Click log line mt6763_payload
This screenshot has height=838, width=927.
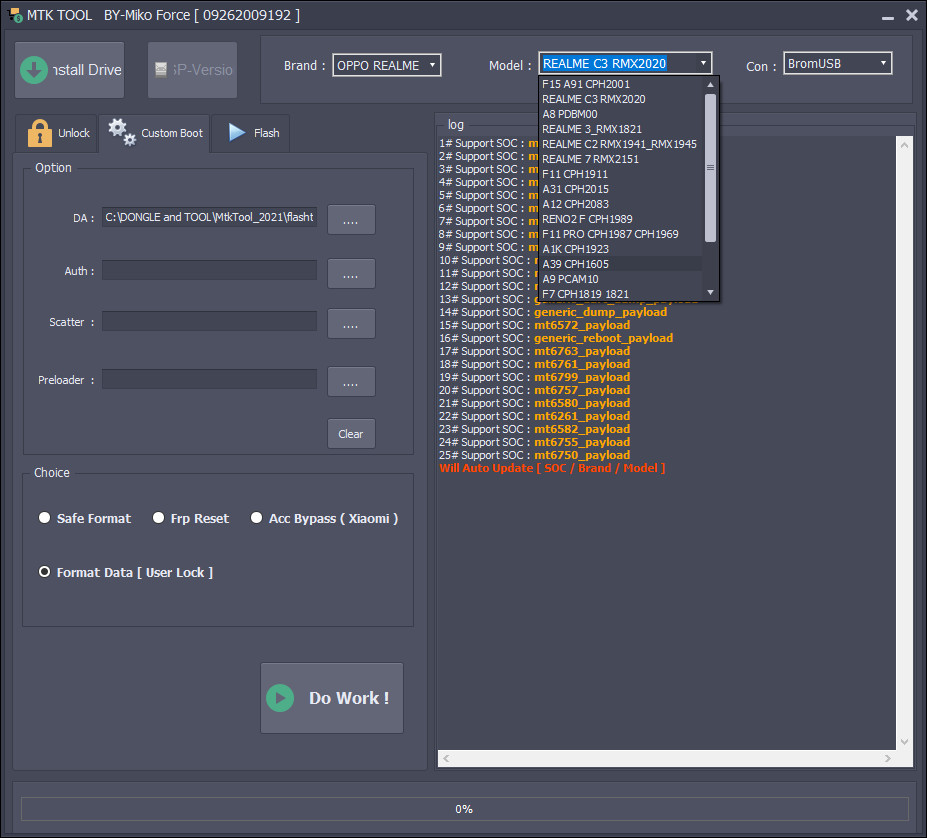click(535, 351)
